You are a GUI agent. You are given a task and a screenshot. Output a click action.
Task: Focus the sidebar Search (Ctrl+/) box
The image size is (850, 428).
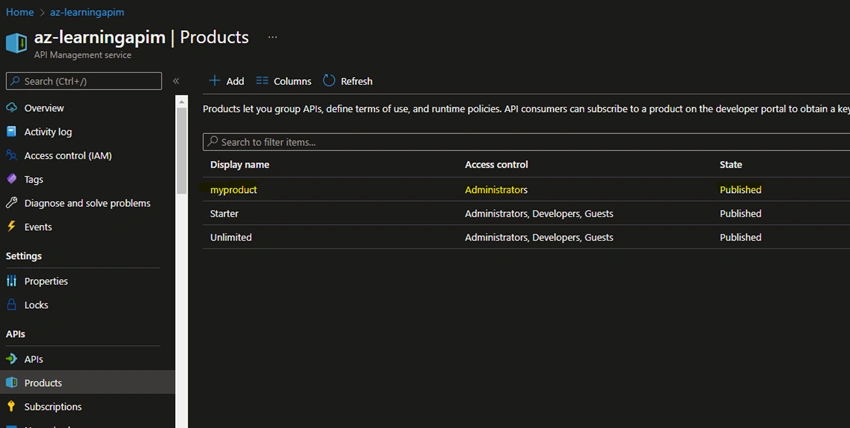pyautogui.click(x=84, y=81)
